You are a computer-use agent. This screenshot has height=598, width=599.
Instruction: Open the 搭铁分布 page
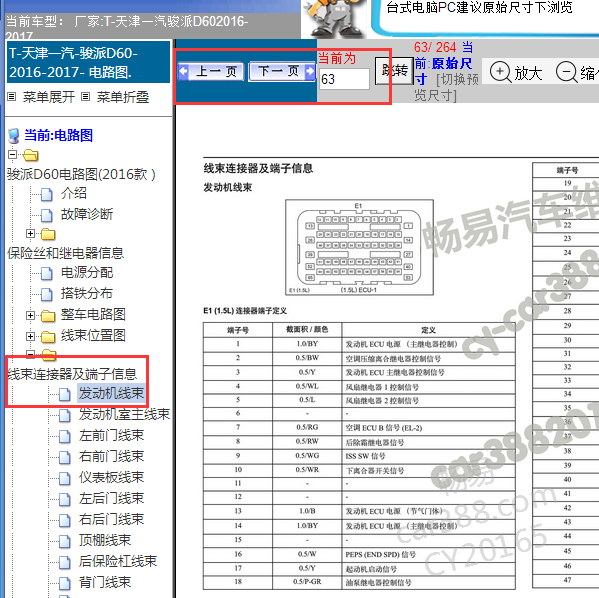[87, 293]
